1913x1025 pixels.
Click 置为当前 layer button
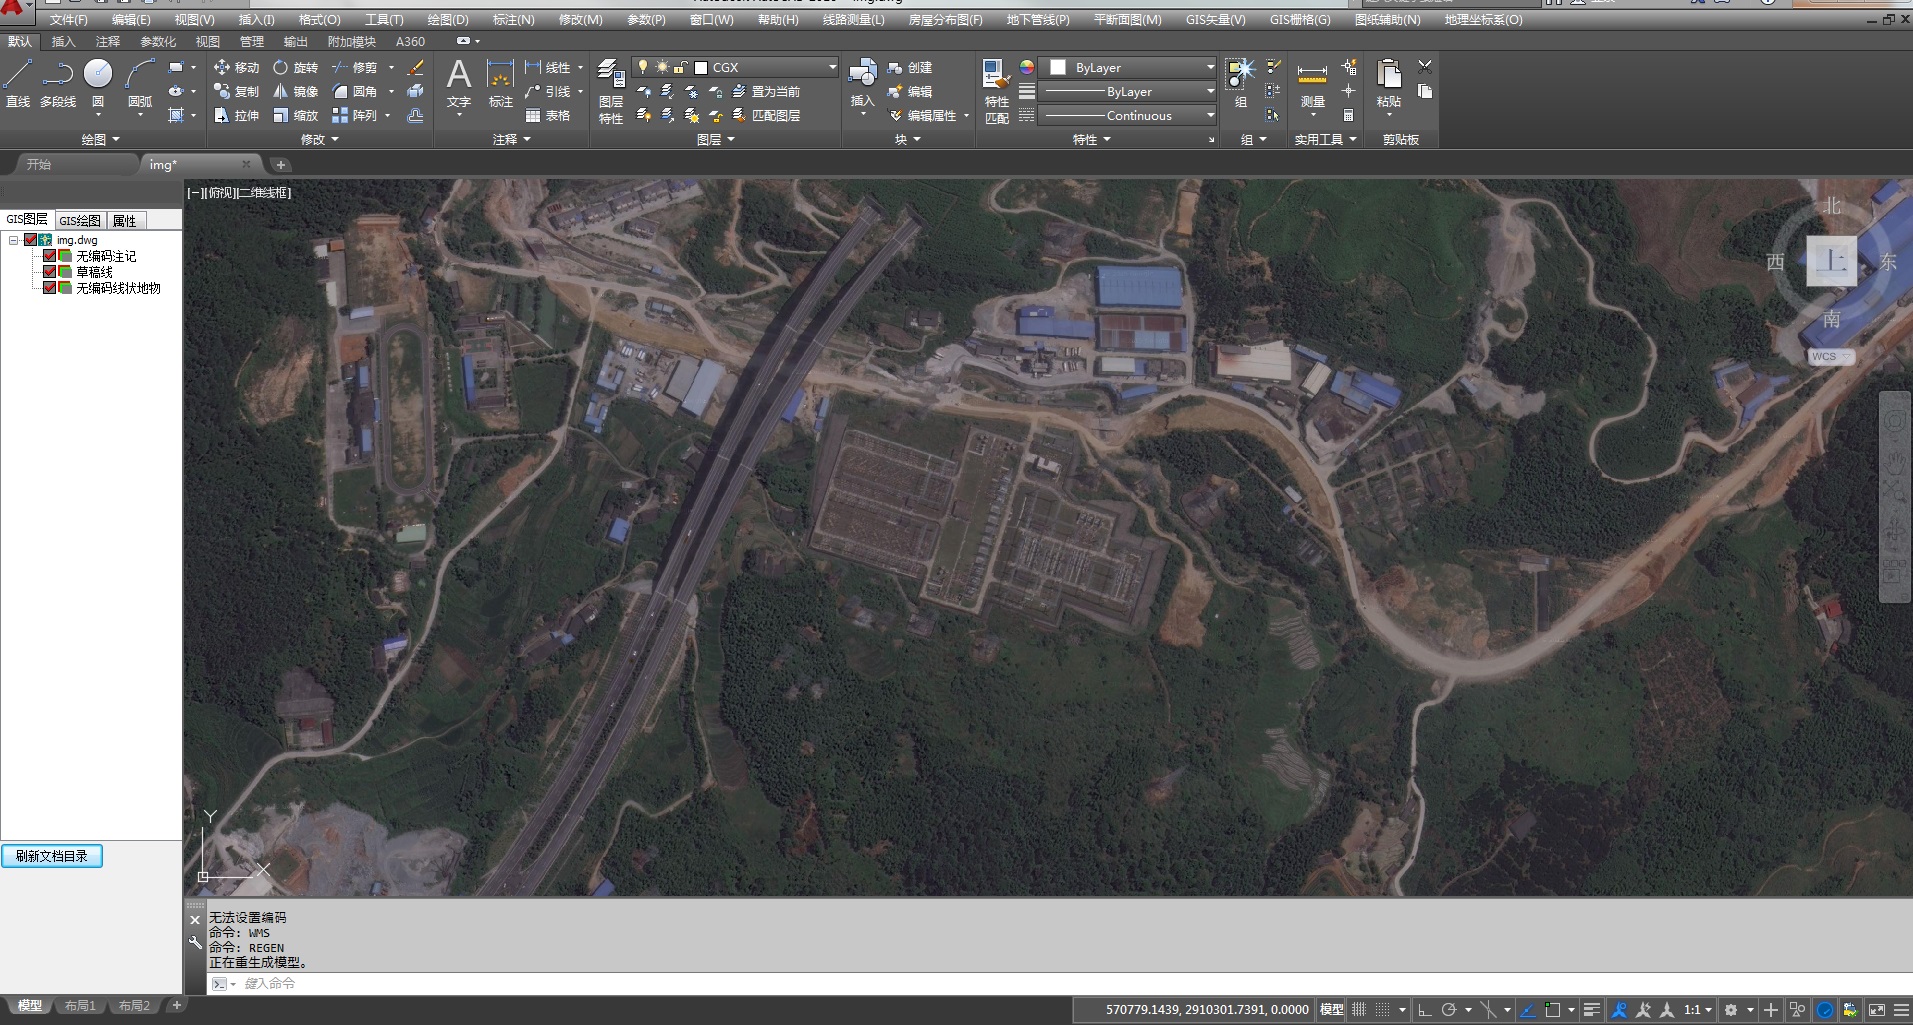pos(765,91)
